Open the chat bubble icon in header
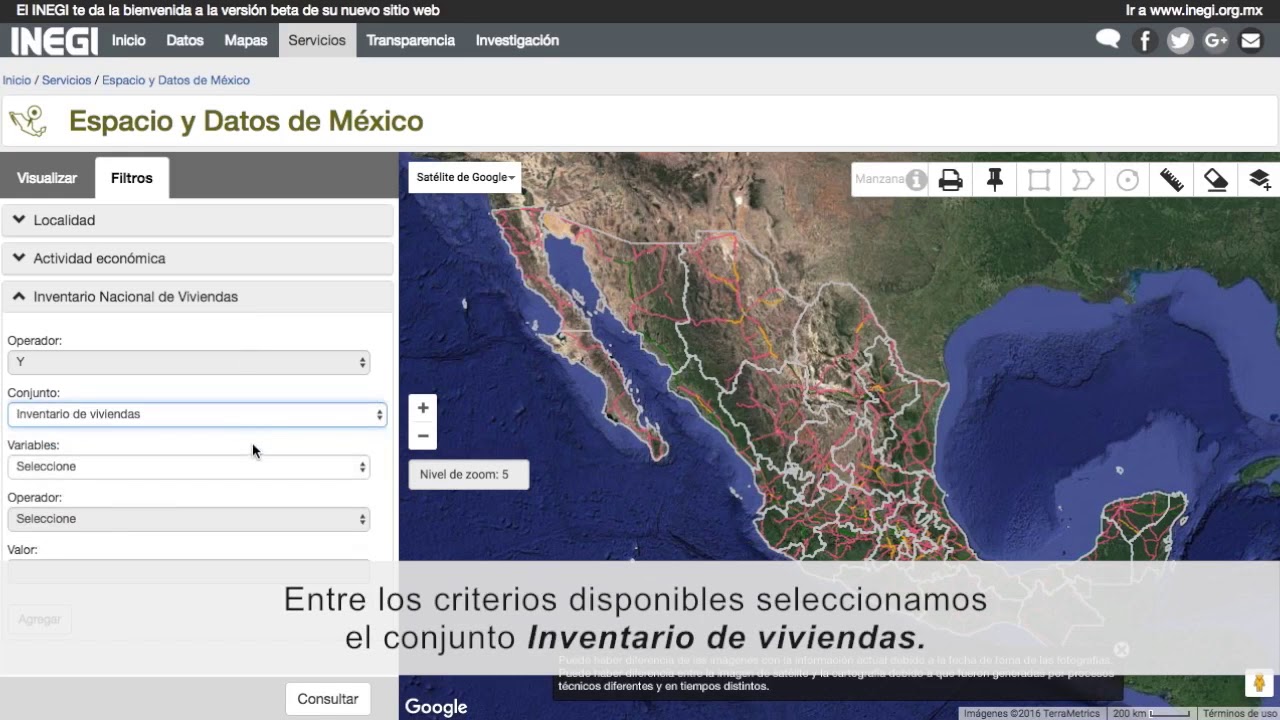Image resolution: width=1280 pixels, height=720 pixels. pyautogui.click(x=1107, y=40)
